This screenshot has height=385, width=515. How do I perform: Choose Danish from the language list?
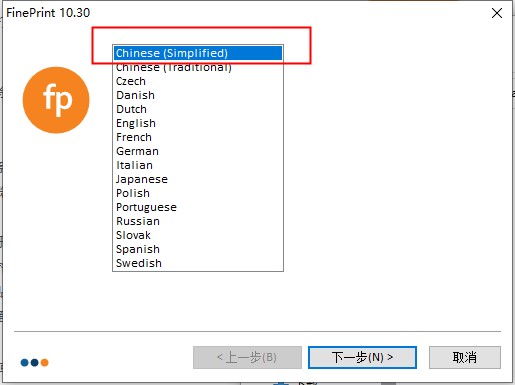coord(198,95)
